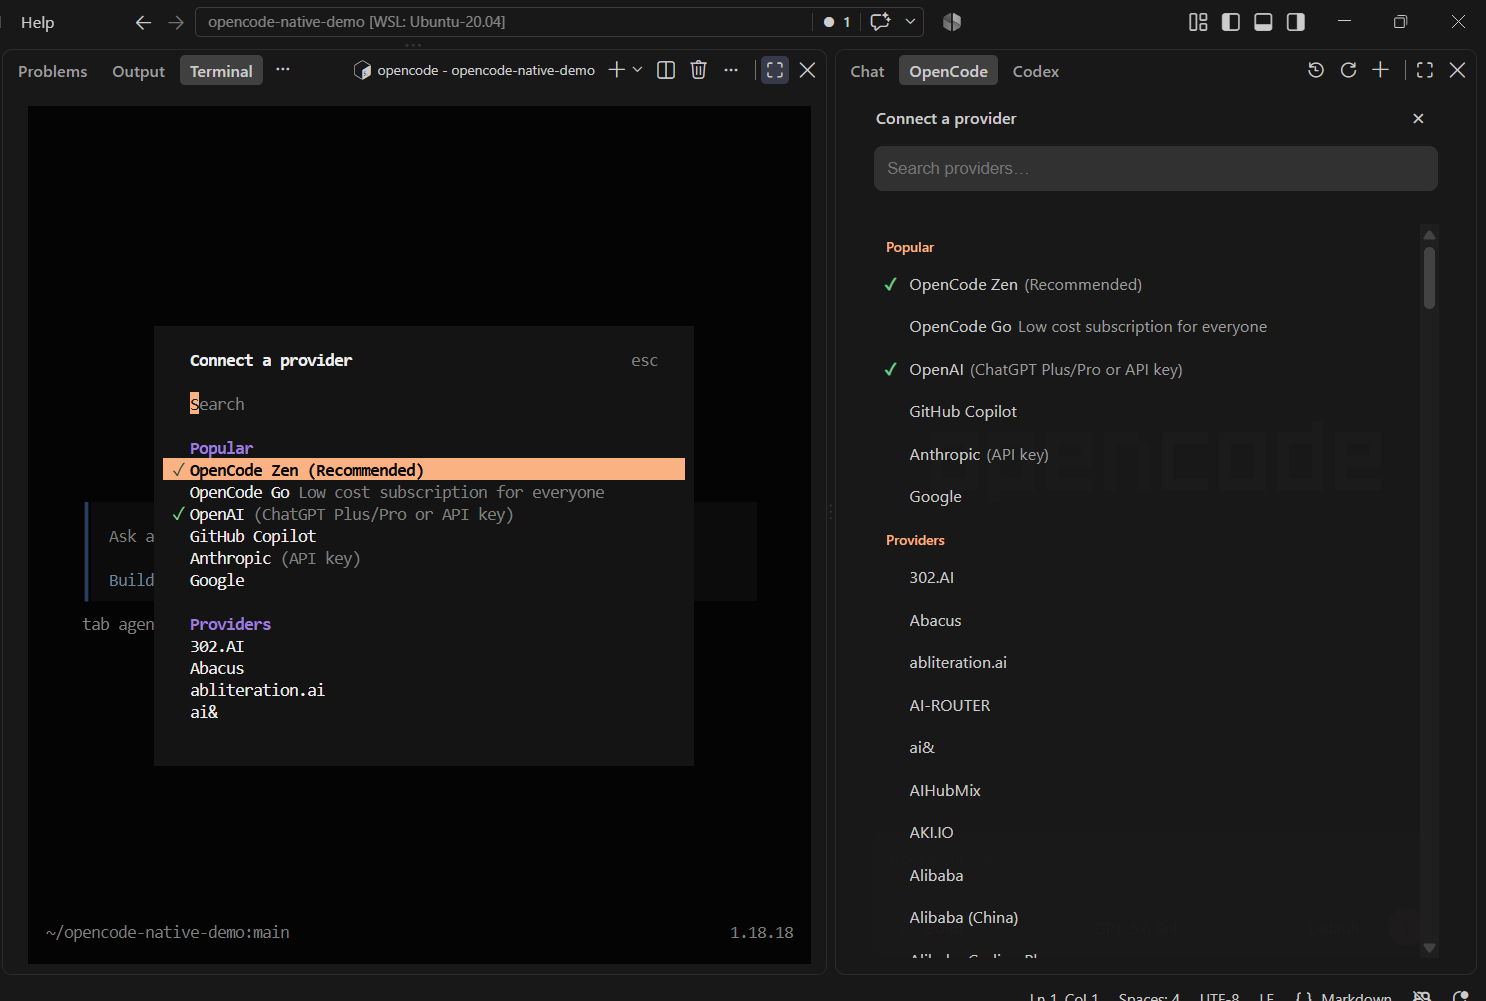Select the Terminal tab

tap(221, 71)
